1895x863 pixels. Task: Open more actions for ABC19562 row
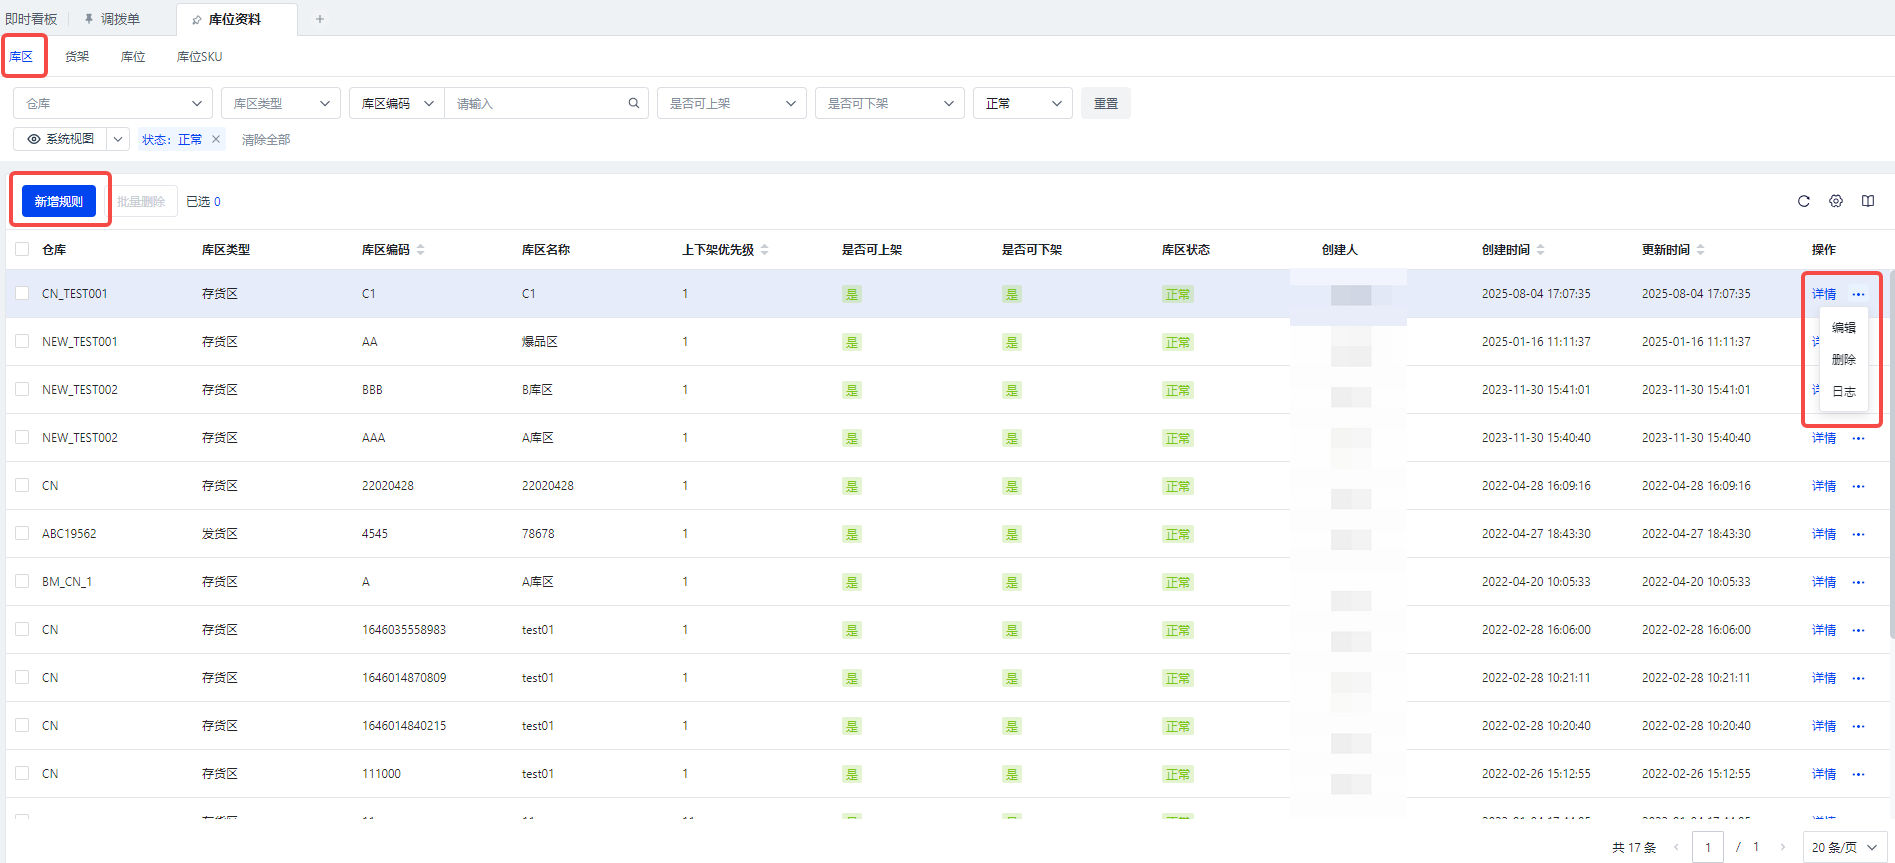click(1858, 534)
